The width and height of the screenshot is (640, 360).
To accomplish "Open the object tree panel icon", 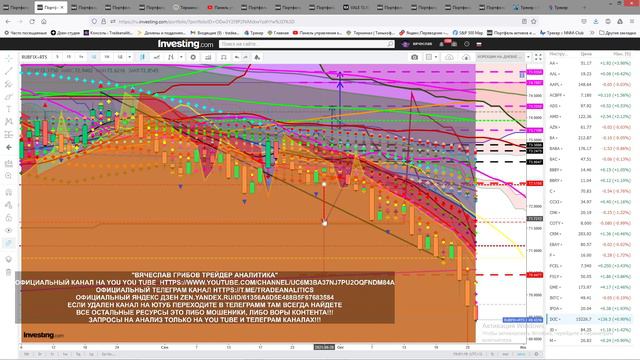I will (x=9, y=243).
